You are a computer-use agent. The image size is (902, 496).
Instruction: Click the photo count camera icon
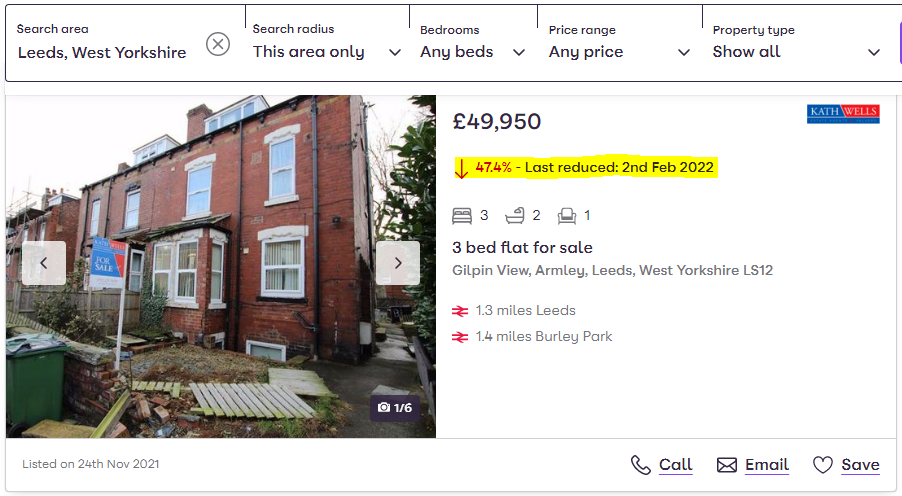point(383,408)
